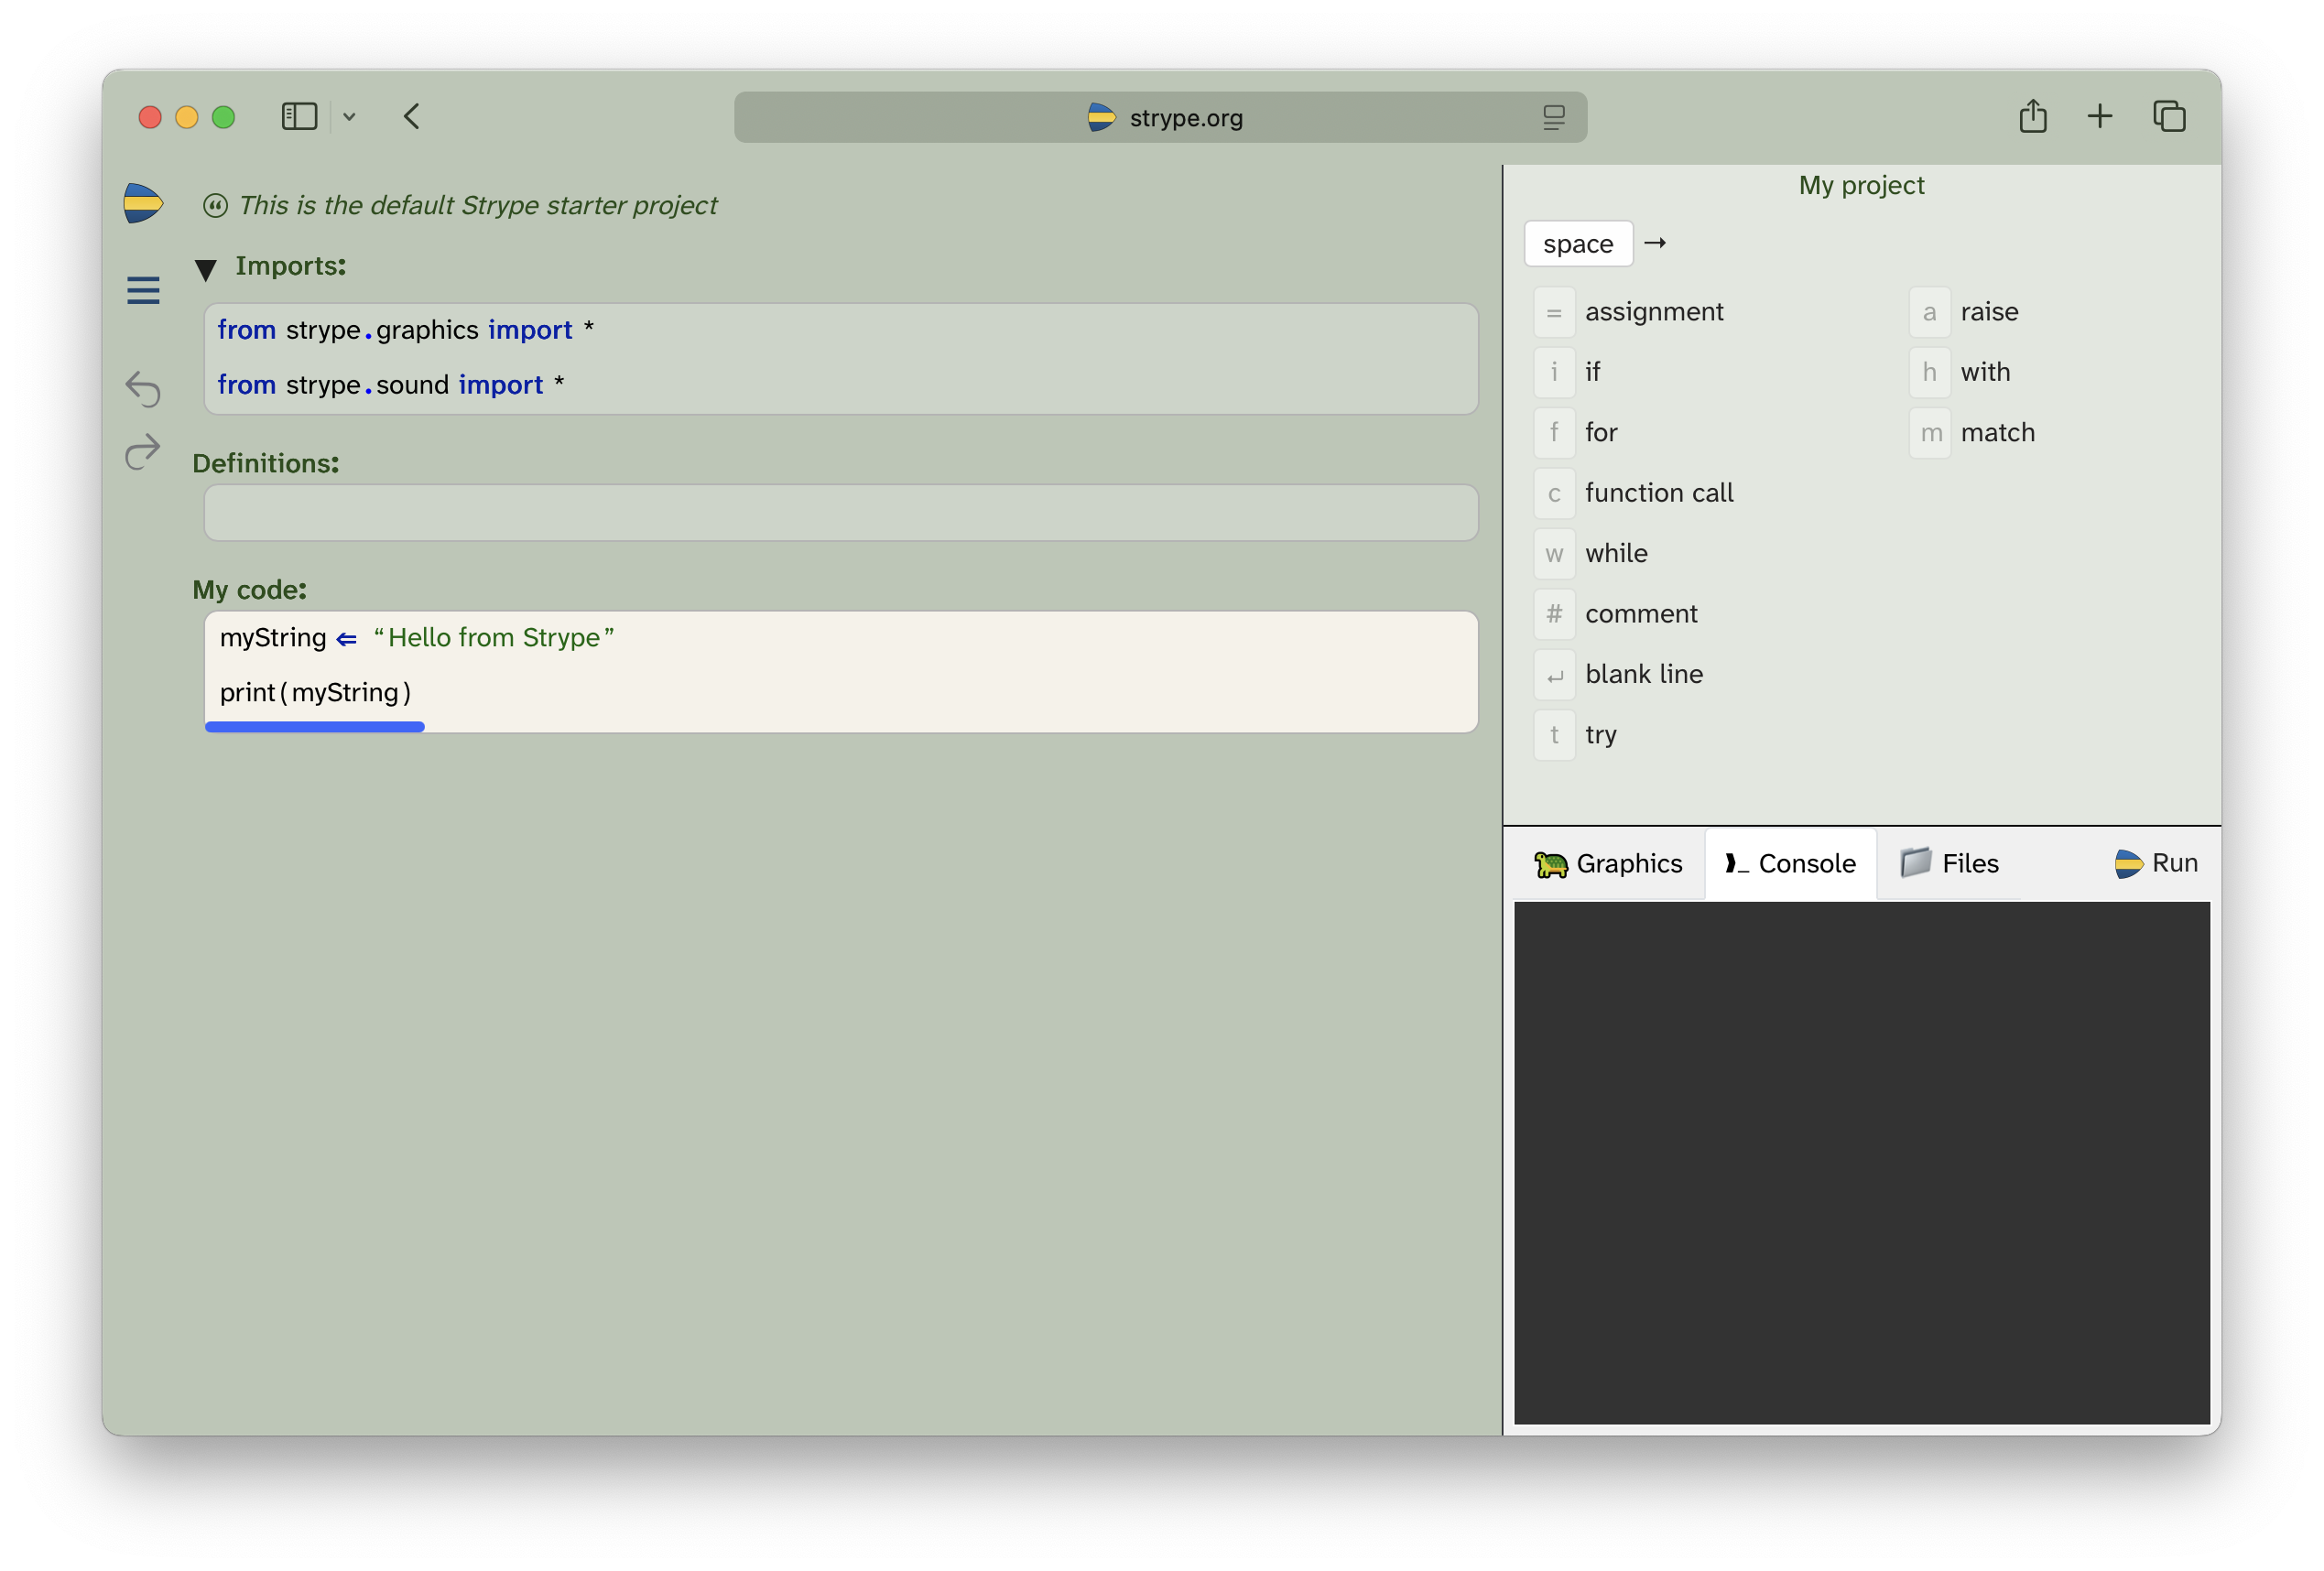Edit the default project description comment
The width and height of the screenshot is (2324, 1571).
478,206
